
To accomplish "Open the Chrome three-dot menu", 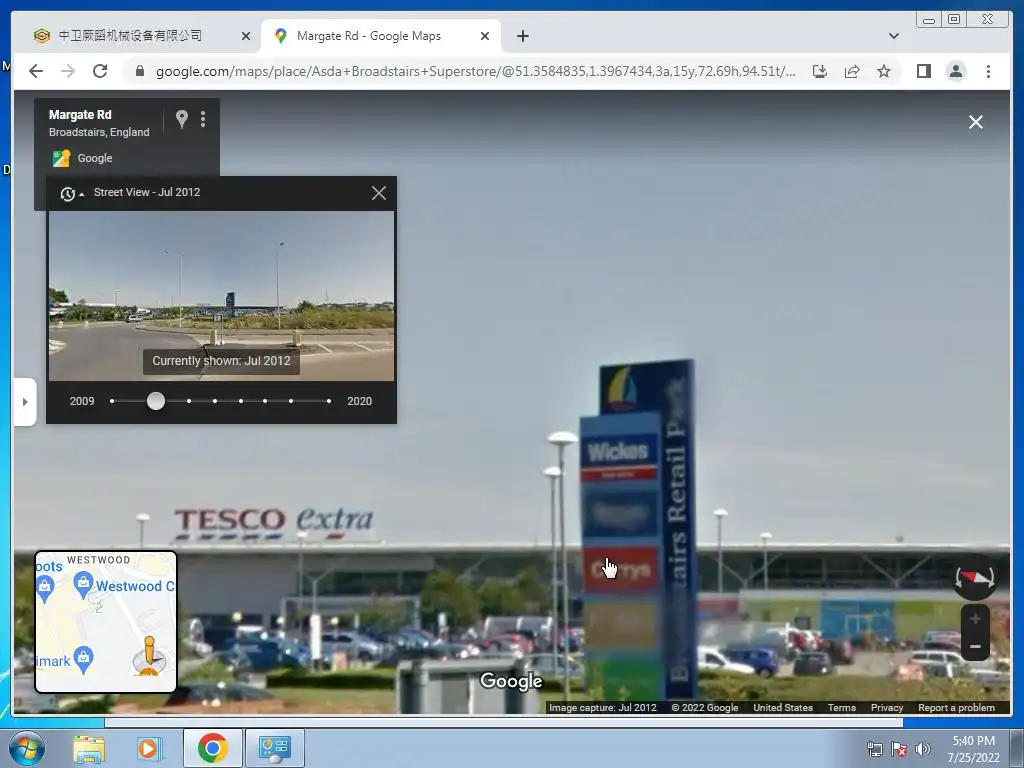I will [x=988, y=71].
